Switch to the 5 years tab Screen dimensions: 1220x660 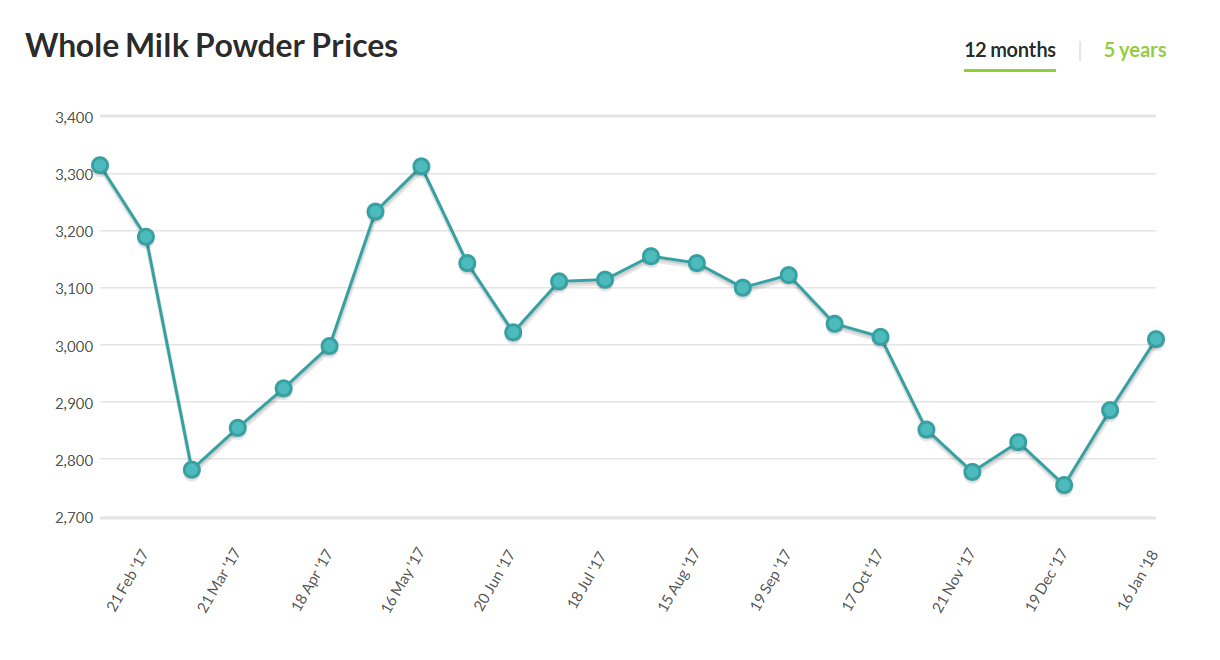pos(1135,50)
